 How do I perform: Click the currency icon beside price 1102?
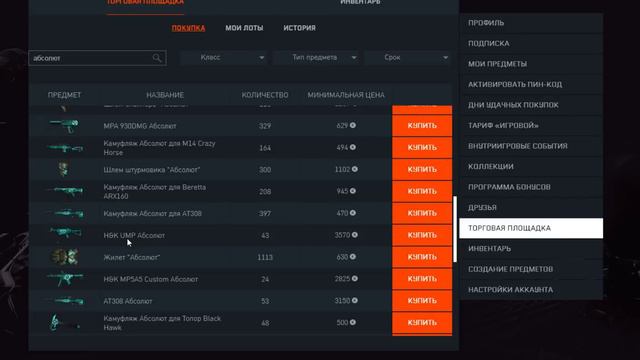(355, 169)
